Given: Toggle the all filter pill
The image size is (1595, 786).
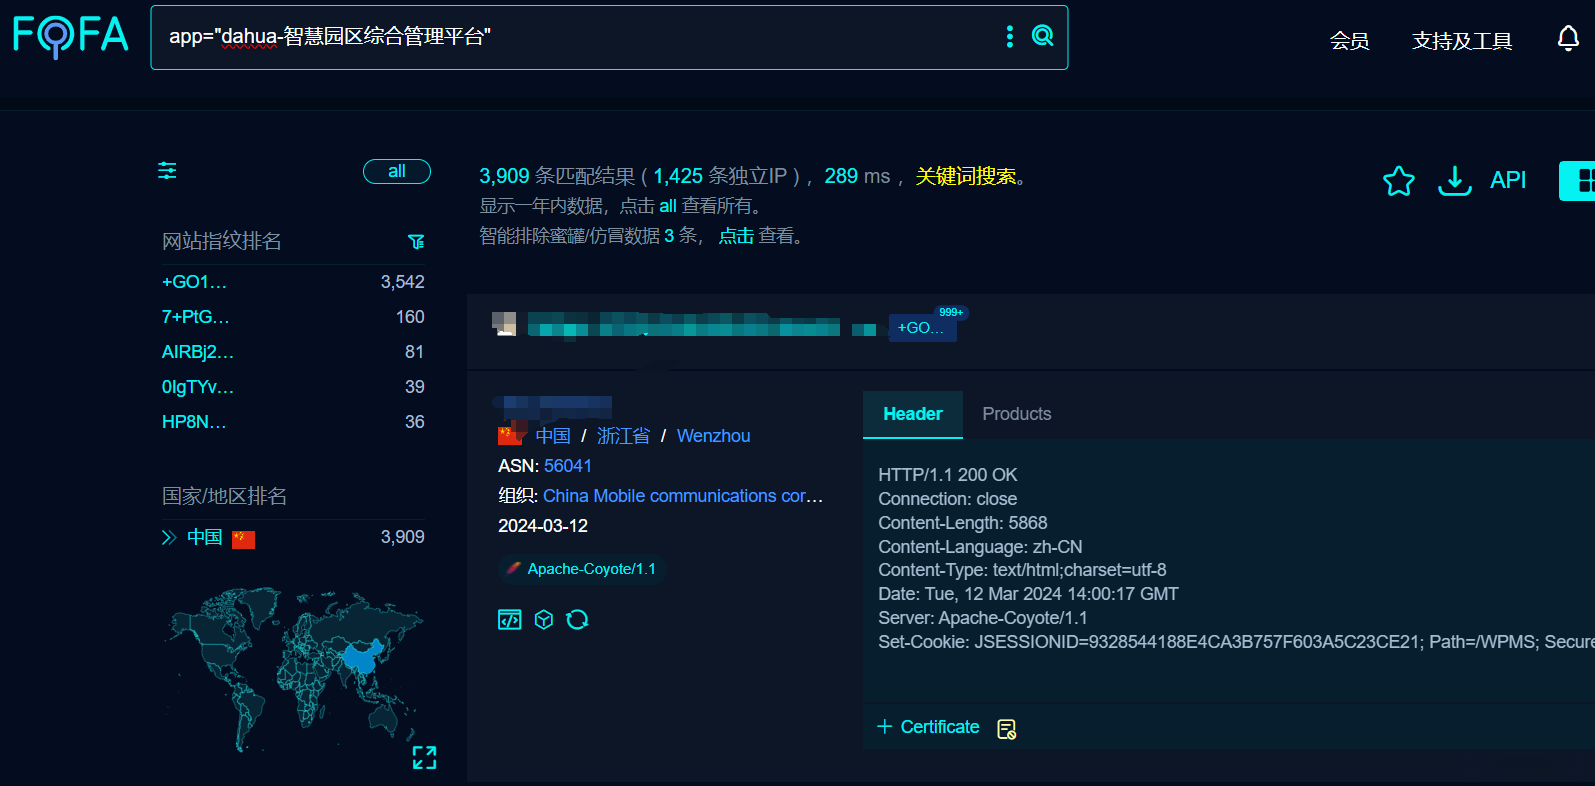Looking at the screenshot, I should click(x=397, y=171).
